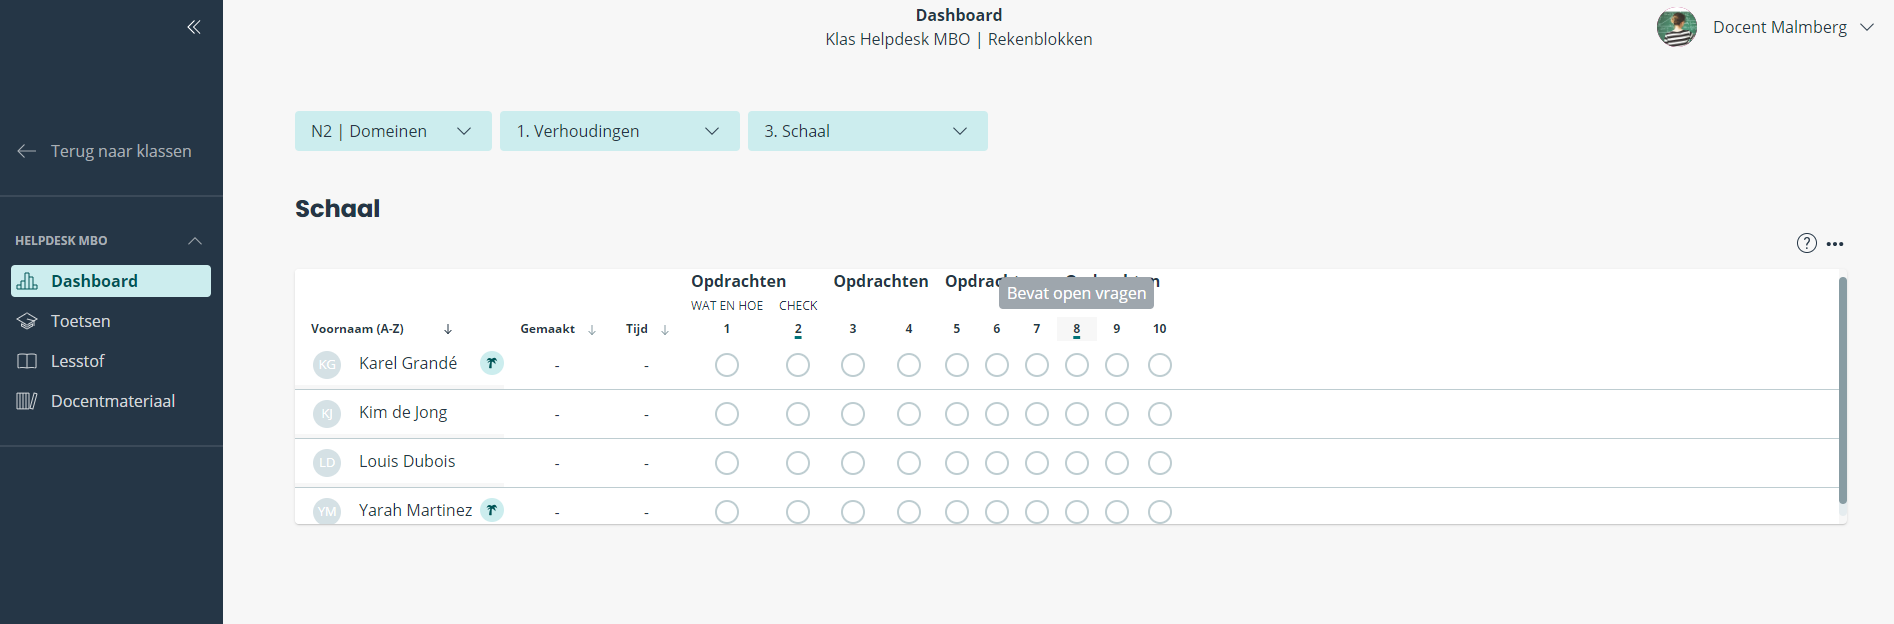Image resolution: width=1894 pixels, height=624 pixels.
Task: Click the Dashboard bar chart icon
Action: 28,281
